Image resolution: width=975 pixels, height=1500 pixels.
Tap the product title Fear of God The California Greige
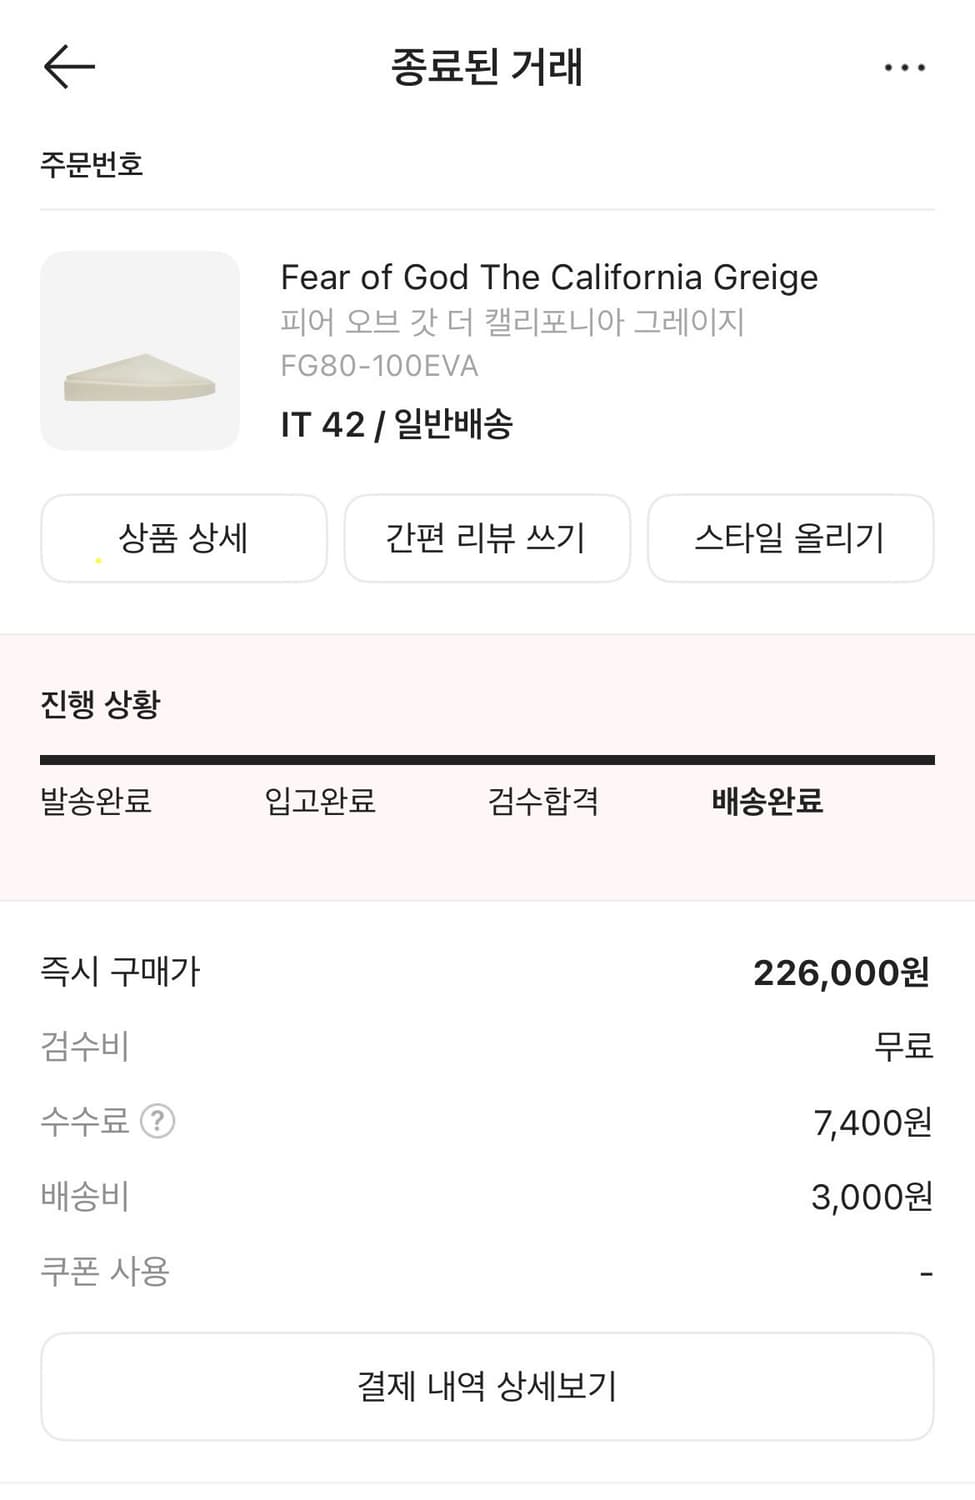[x=549, y=277]
